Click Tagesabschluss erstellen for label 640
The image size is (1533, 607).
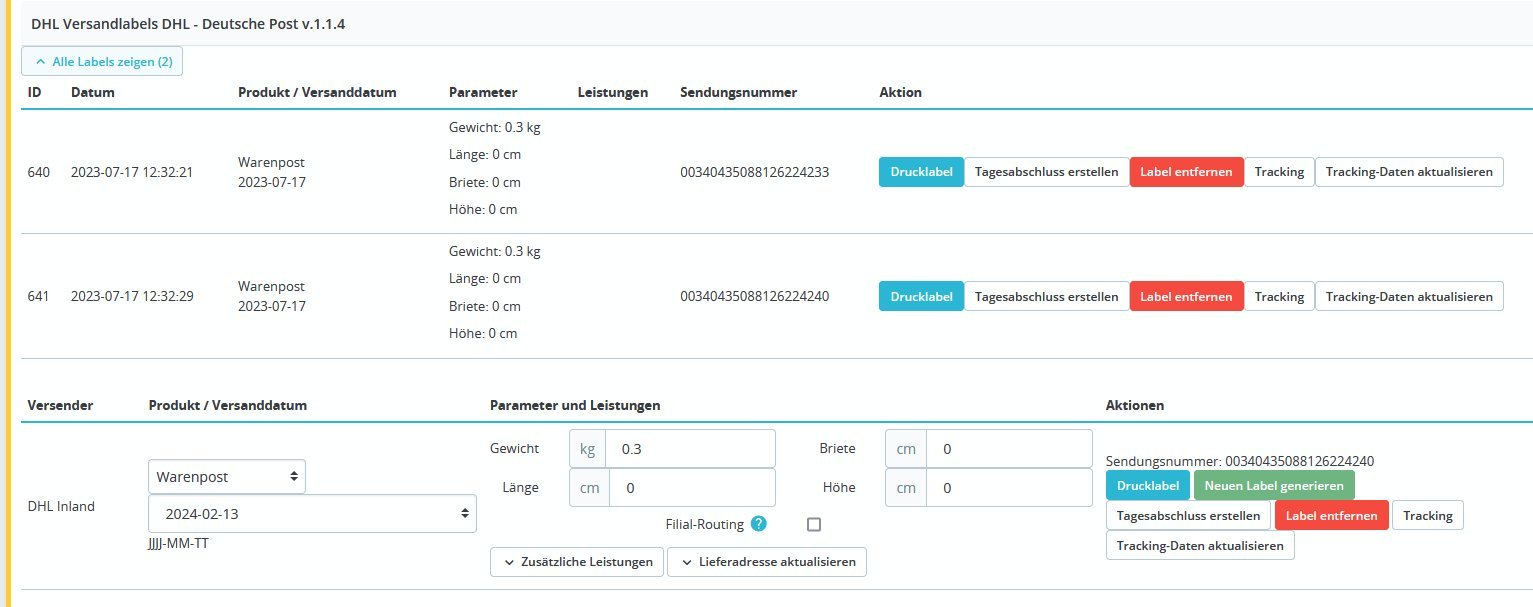point(1046,172)
